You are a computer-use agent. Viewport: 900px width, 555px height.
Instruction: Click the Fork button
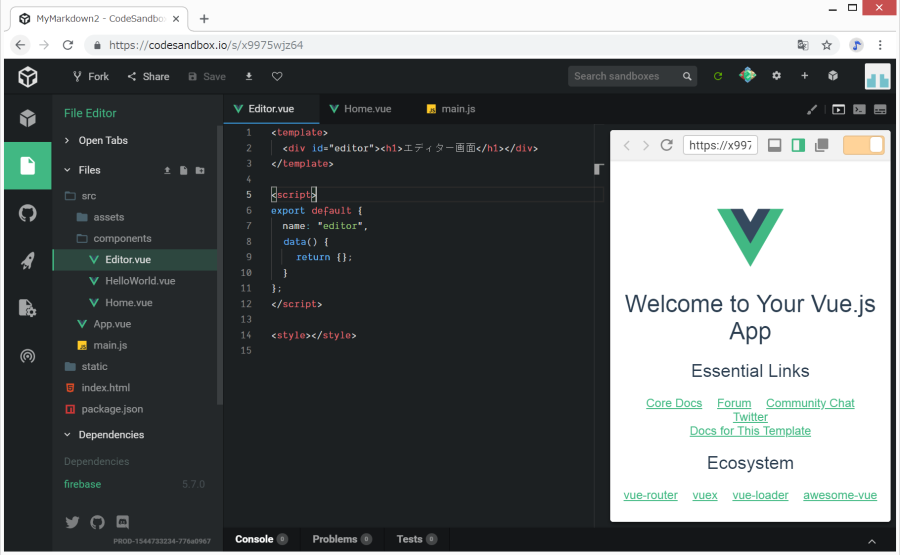pos(90,76)
